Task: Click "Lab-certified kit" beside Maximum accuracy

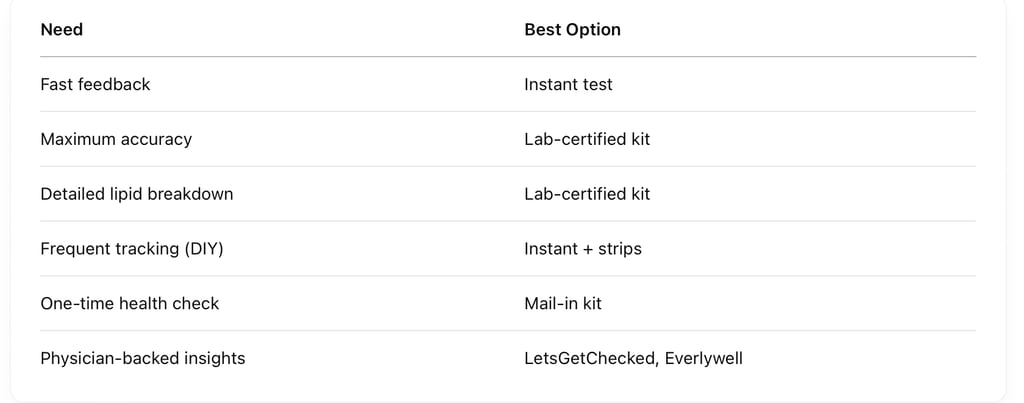Action: click(x=587, y=139)
